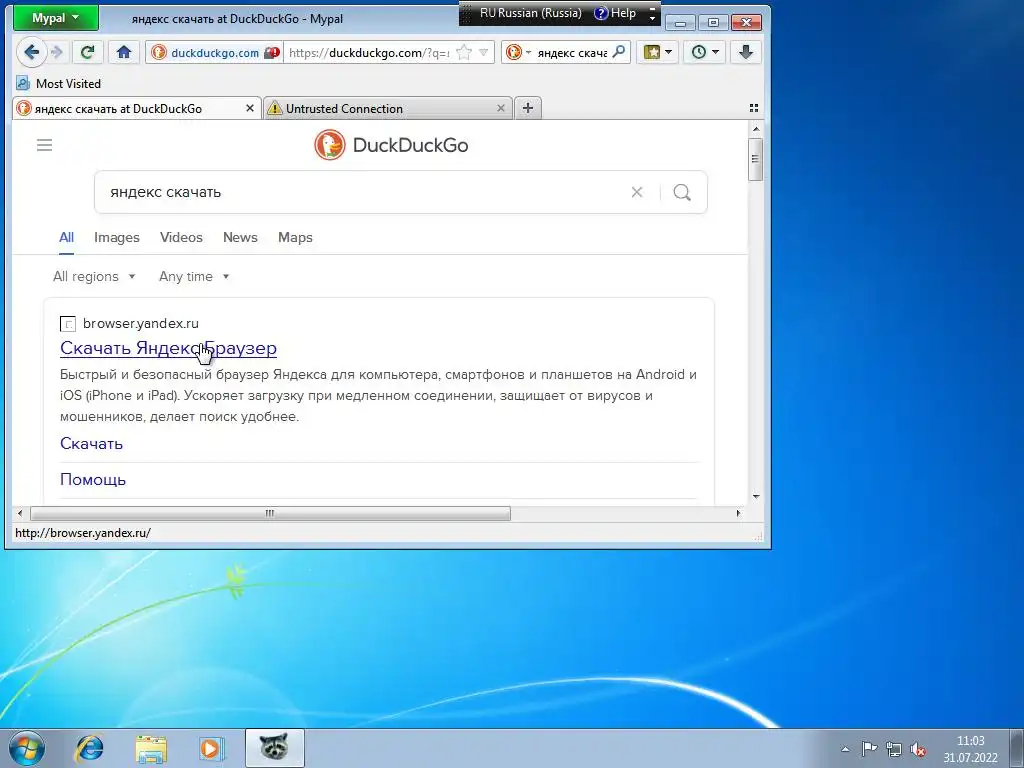Expand the Any time filter

coord(194,276)
